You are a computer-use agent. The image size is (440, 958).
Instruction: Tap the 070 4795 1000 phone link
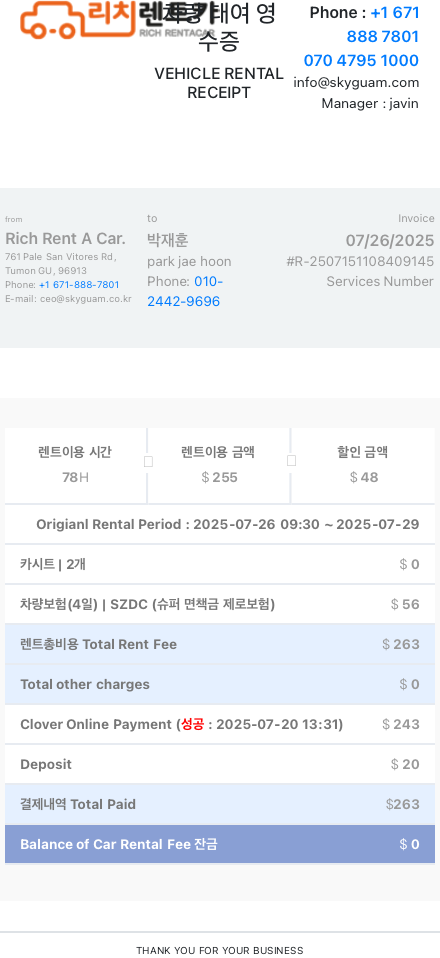[361, 60]
